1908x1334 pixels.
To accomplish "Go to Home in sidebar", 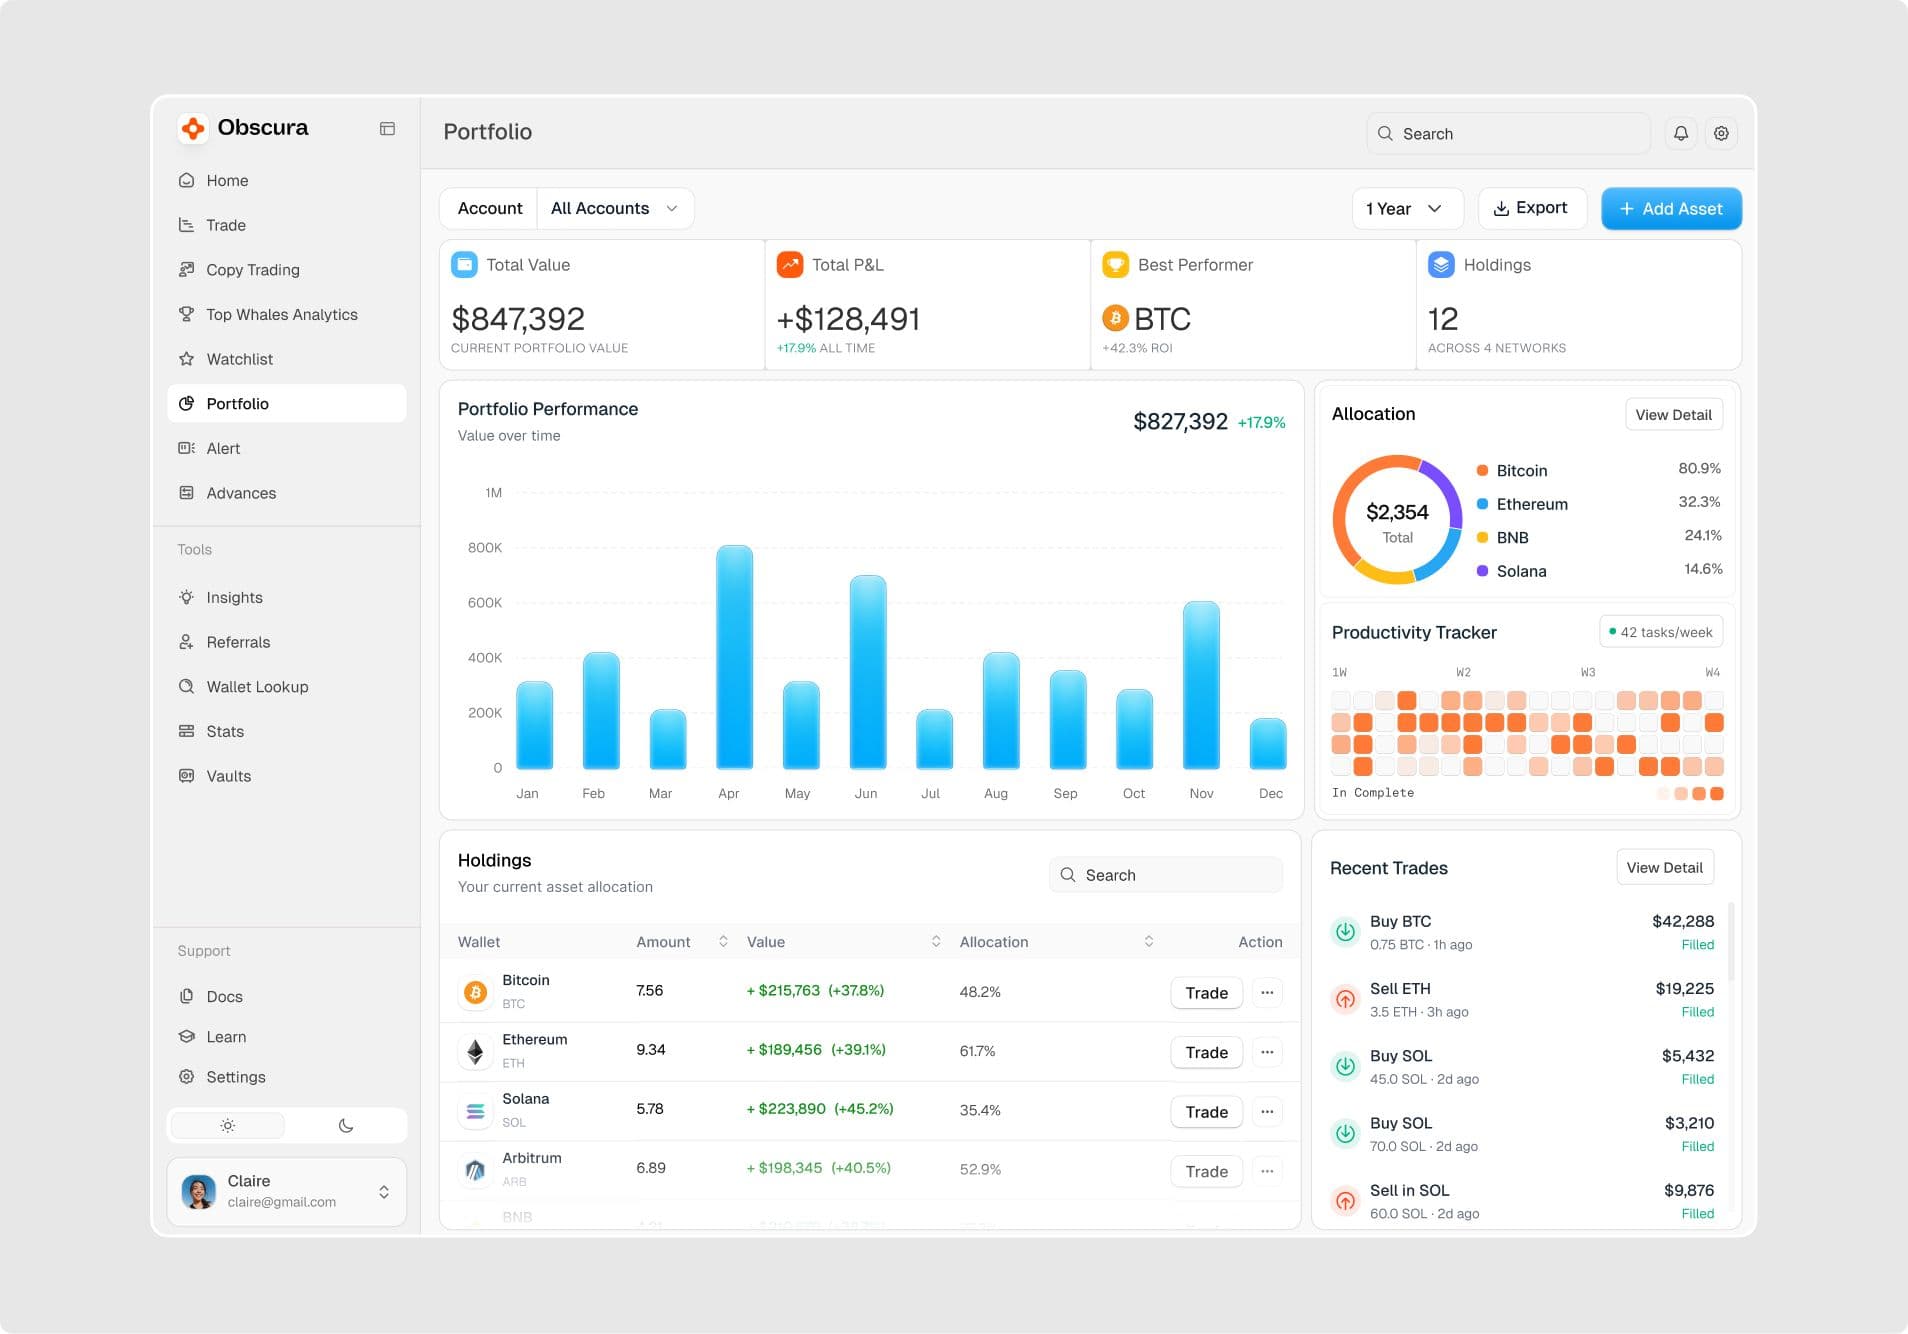I will 286,180.
